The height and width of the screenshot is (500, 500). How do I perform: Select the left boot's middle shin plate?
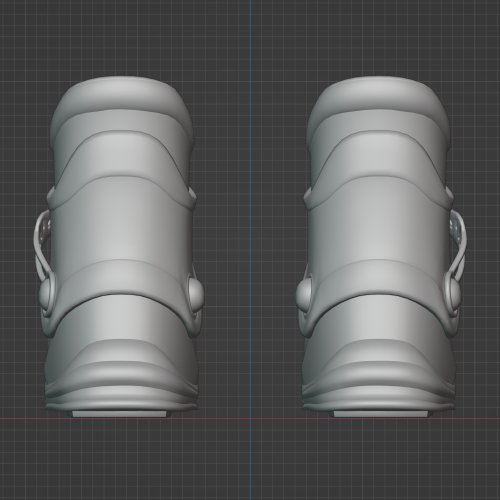tap(122, 233)
